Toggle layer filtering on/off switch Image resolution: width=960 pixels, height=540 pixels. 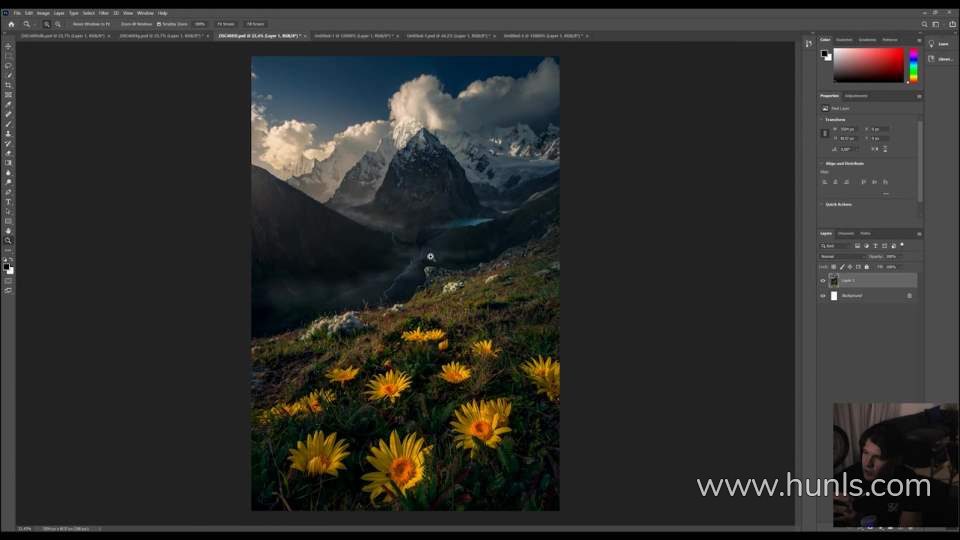[902, 245]
